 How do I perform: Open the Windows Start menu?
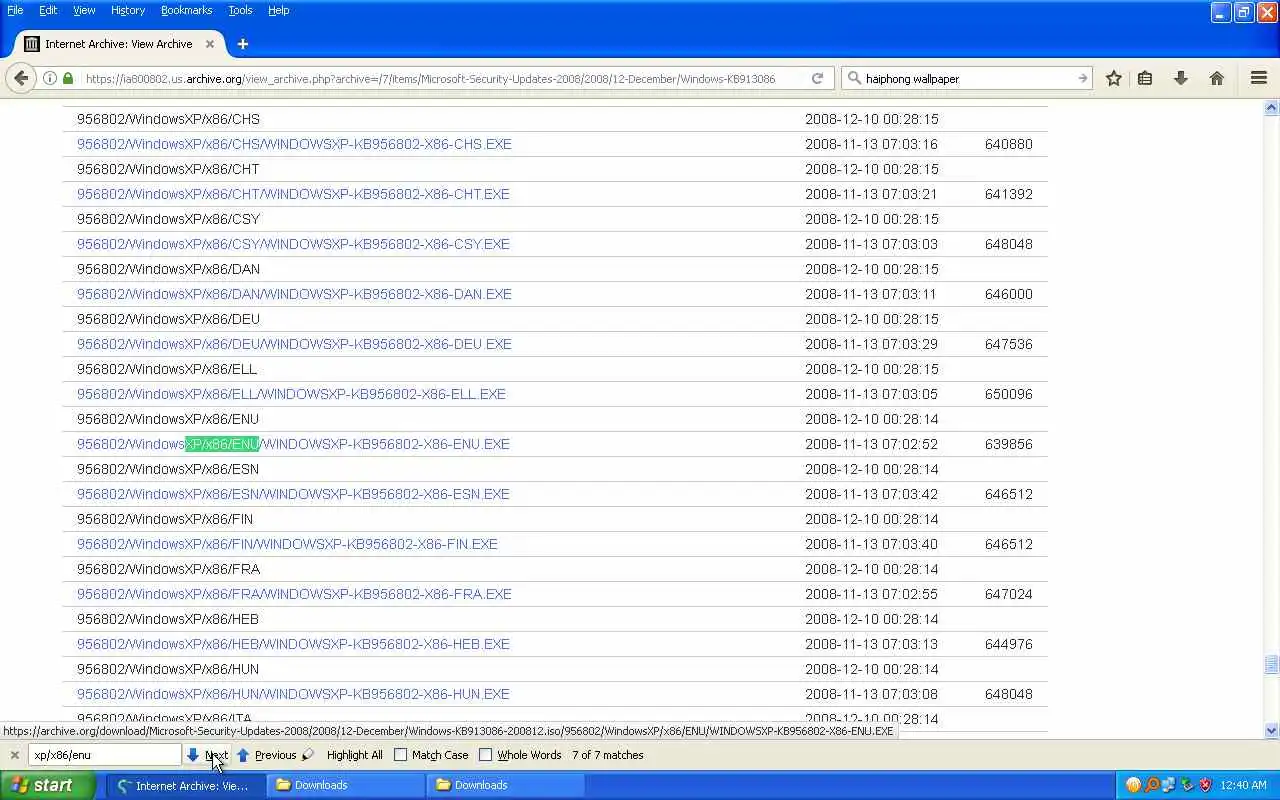pyautogui.click(x=48, y=785)
